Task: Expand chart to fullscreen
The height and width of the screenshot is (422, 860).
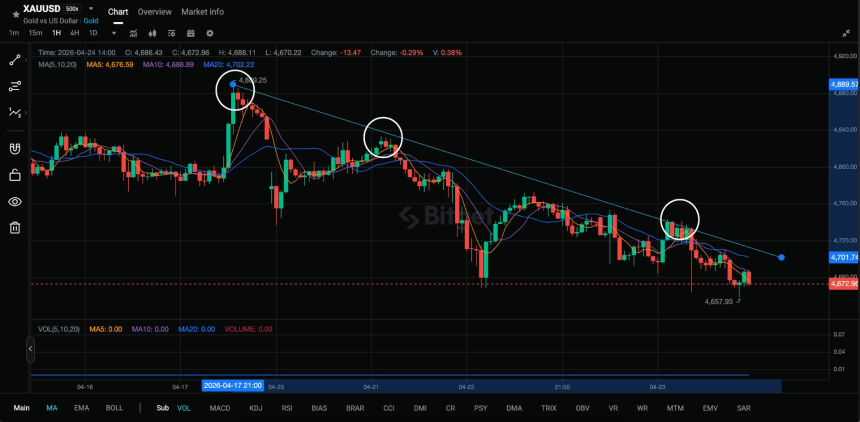Action: [846, 33]
